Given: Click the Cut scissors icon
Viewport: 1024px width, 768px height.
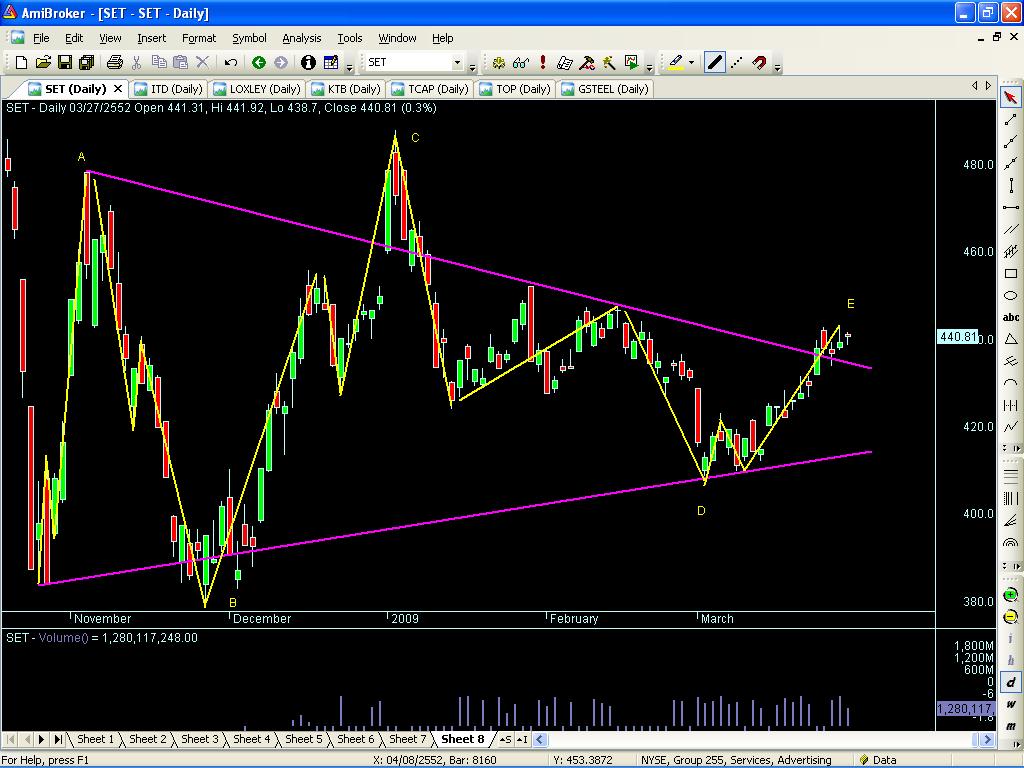Looking at the screenshot, I should [x=136, y=63].
